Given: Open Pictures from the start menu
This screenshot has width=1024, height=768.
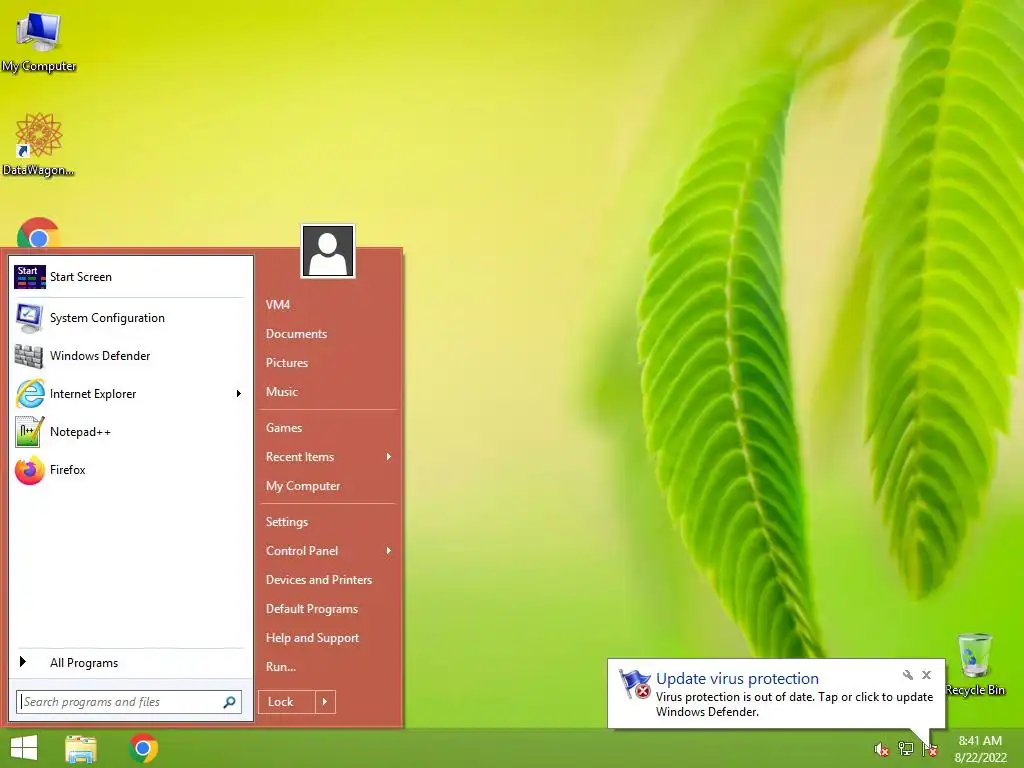Looking at the screenshot, I should pos(287,362).
